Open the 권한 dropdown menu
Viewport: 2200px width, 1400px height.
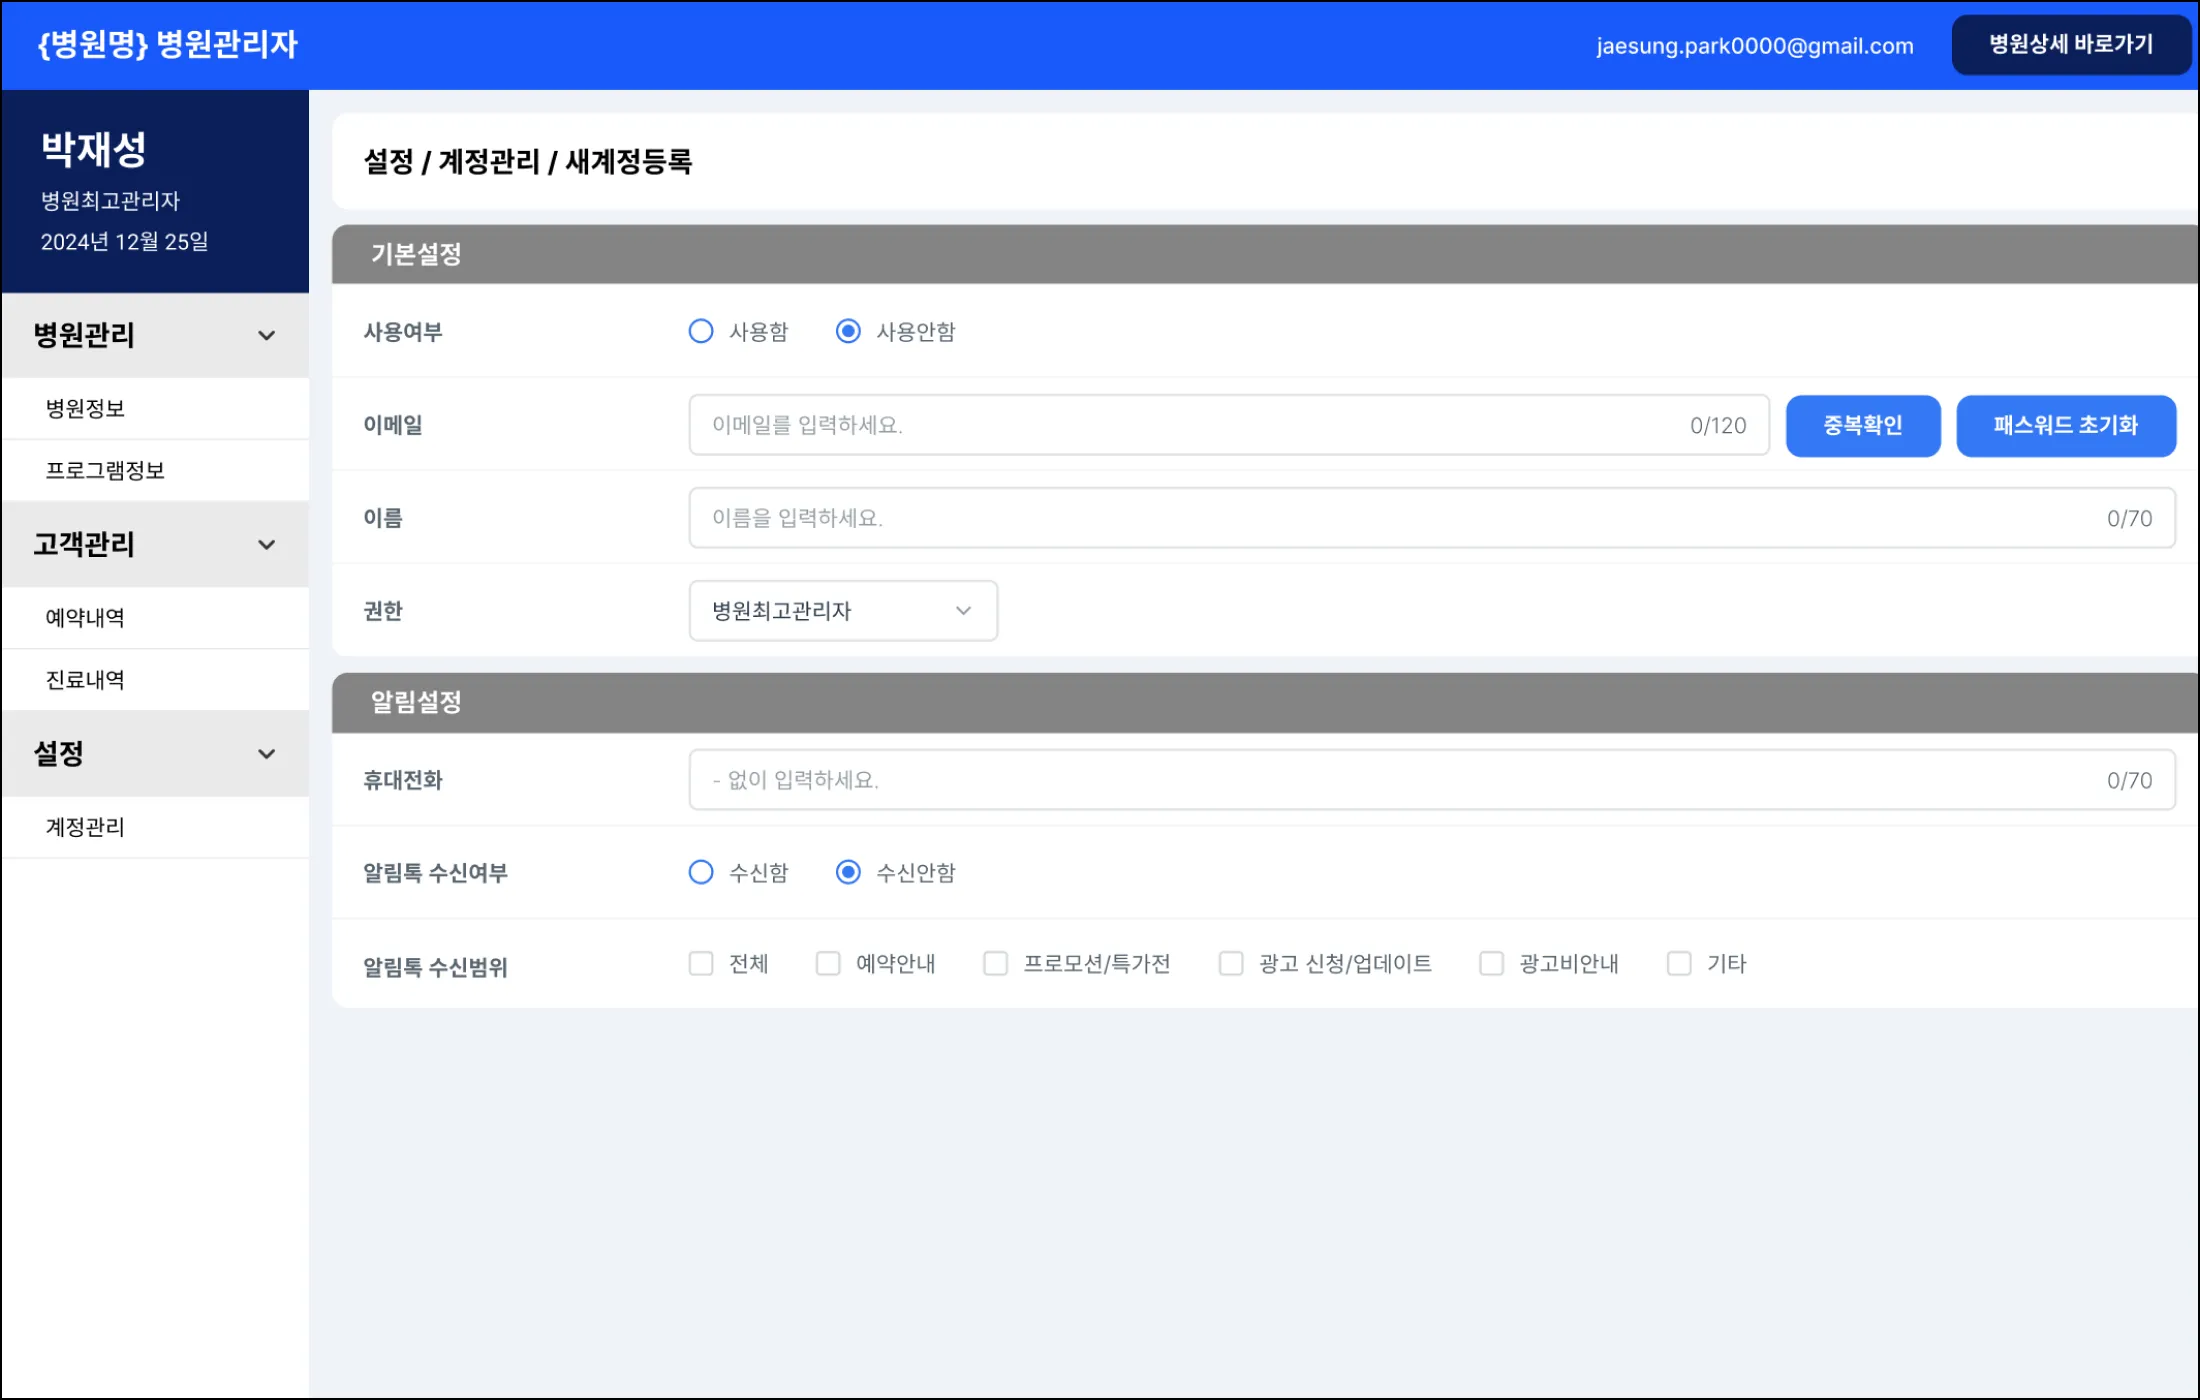coord(842,611)
